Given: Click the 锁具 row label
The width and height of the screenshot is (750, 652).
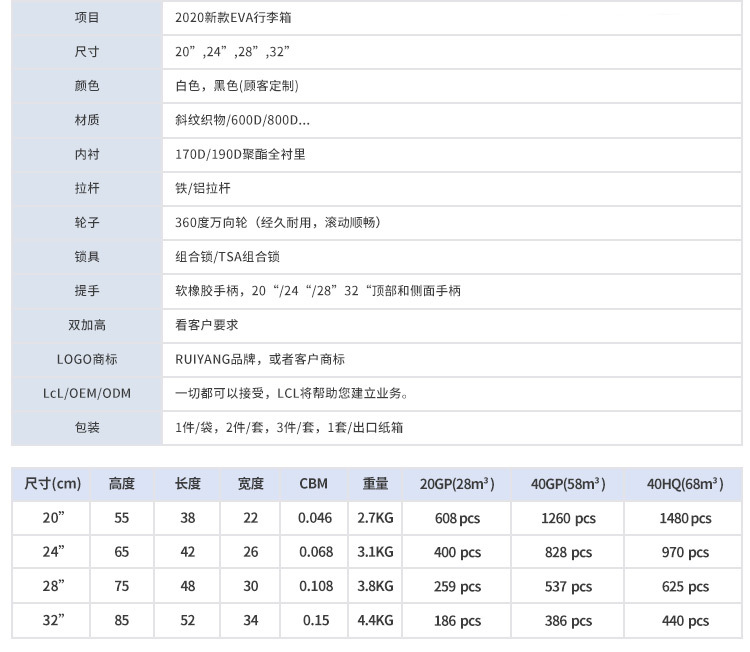Looking at the screenshot, I should point(87,257).
